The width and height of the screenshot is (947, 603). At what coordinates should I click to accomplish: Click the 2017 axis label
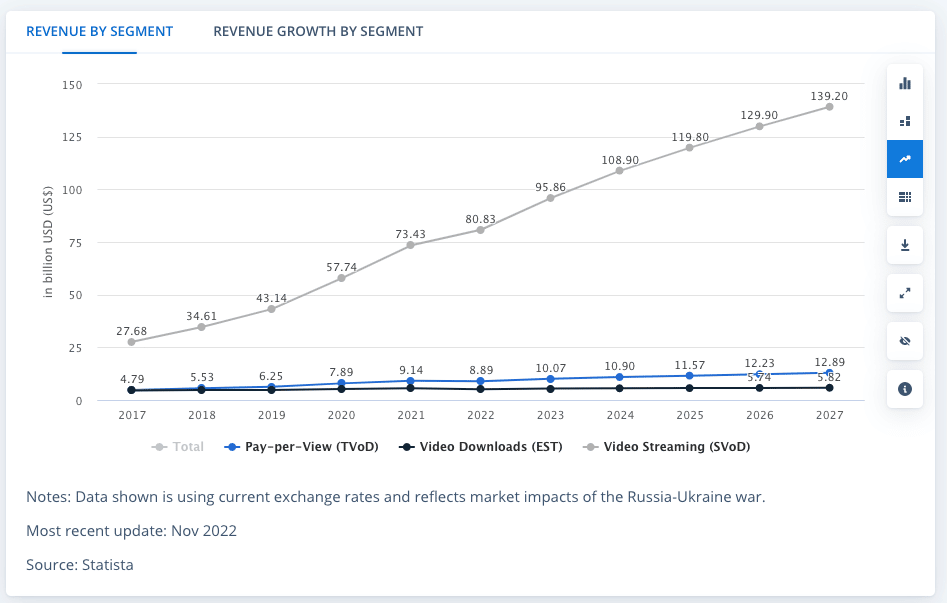coord(131,413)
